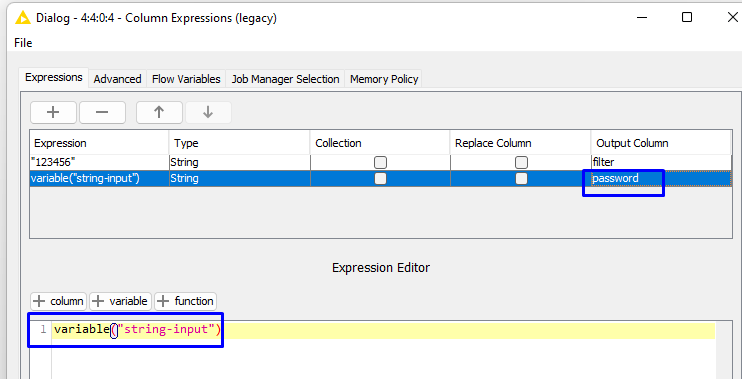Minimize the Column Expressions dialog window
This screenshot has width=742, height=379.
(x=642, y=18)
